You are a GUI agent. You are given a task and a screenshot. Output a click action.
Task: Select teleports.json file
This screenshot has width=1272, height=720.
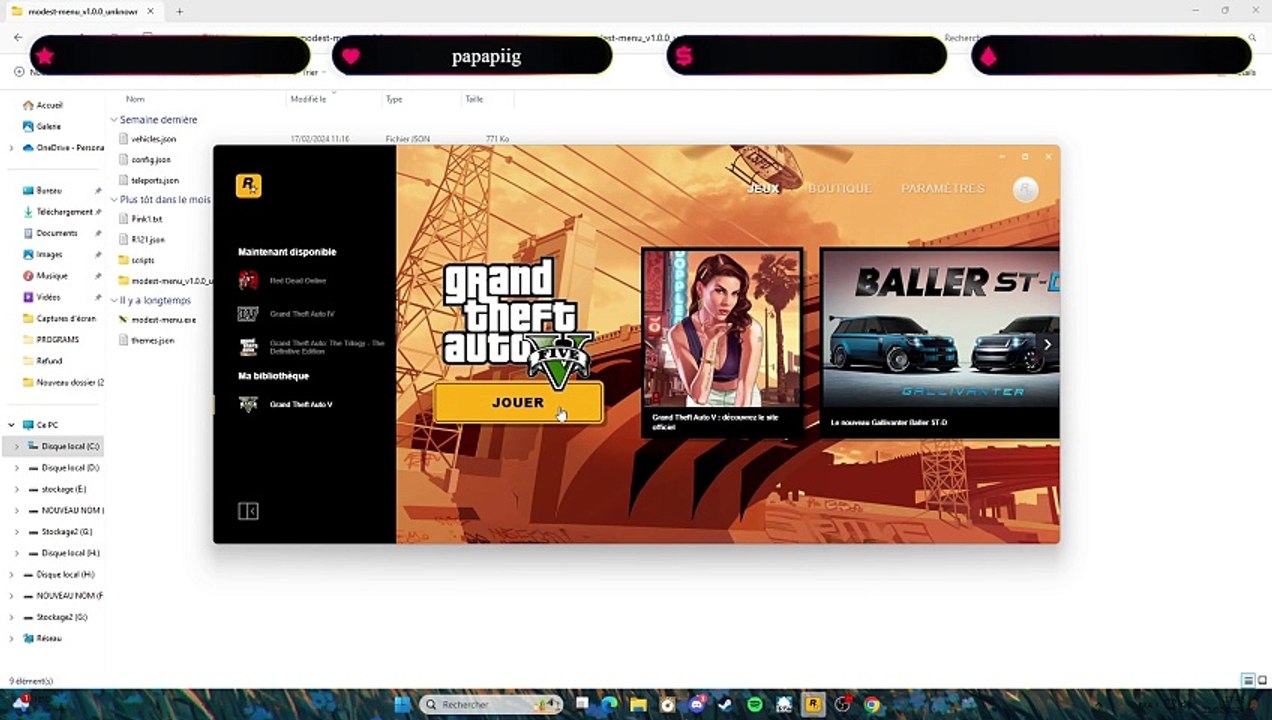[155, 181]
